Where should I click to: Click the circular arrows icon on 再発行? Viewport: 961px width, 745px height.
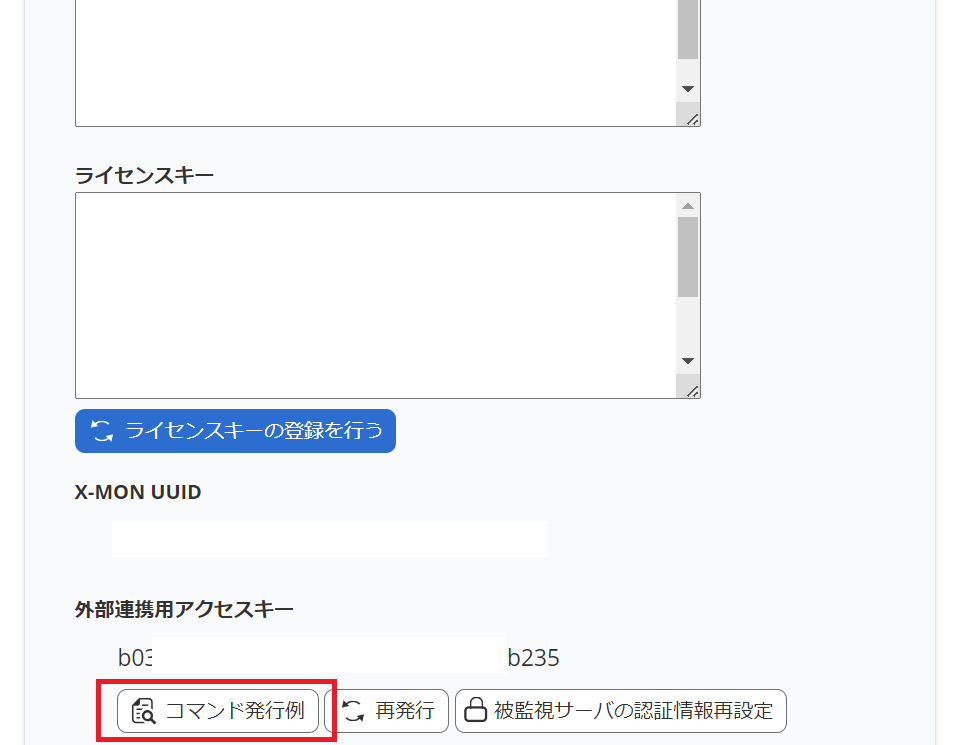pyautogui.click(x=353, y=711)
